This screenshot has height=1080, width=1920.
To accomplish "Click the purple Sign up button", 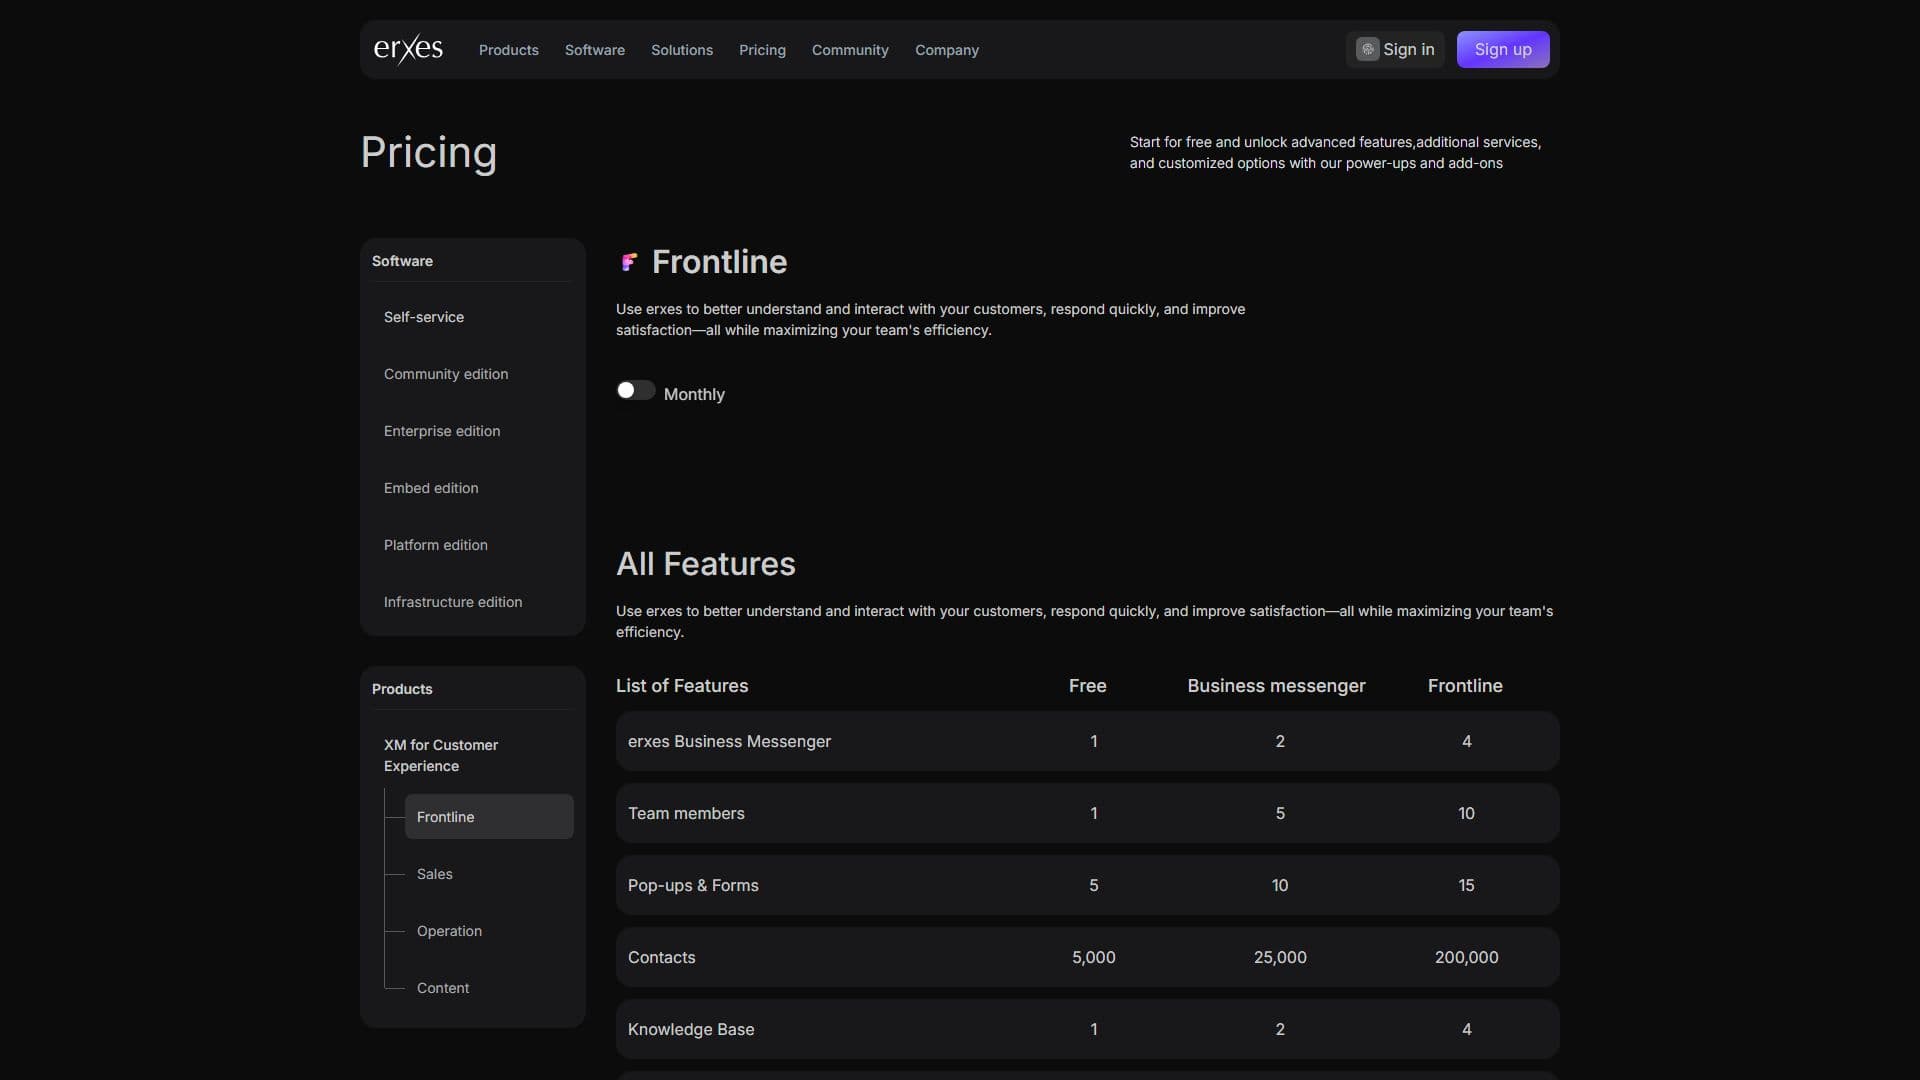I will (x=1502, y=49).
